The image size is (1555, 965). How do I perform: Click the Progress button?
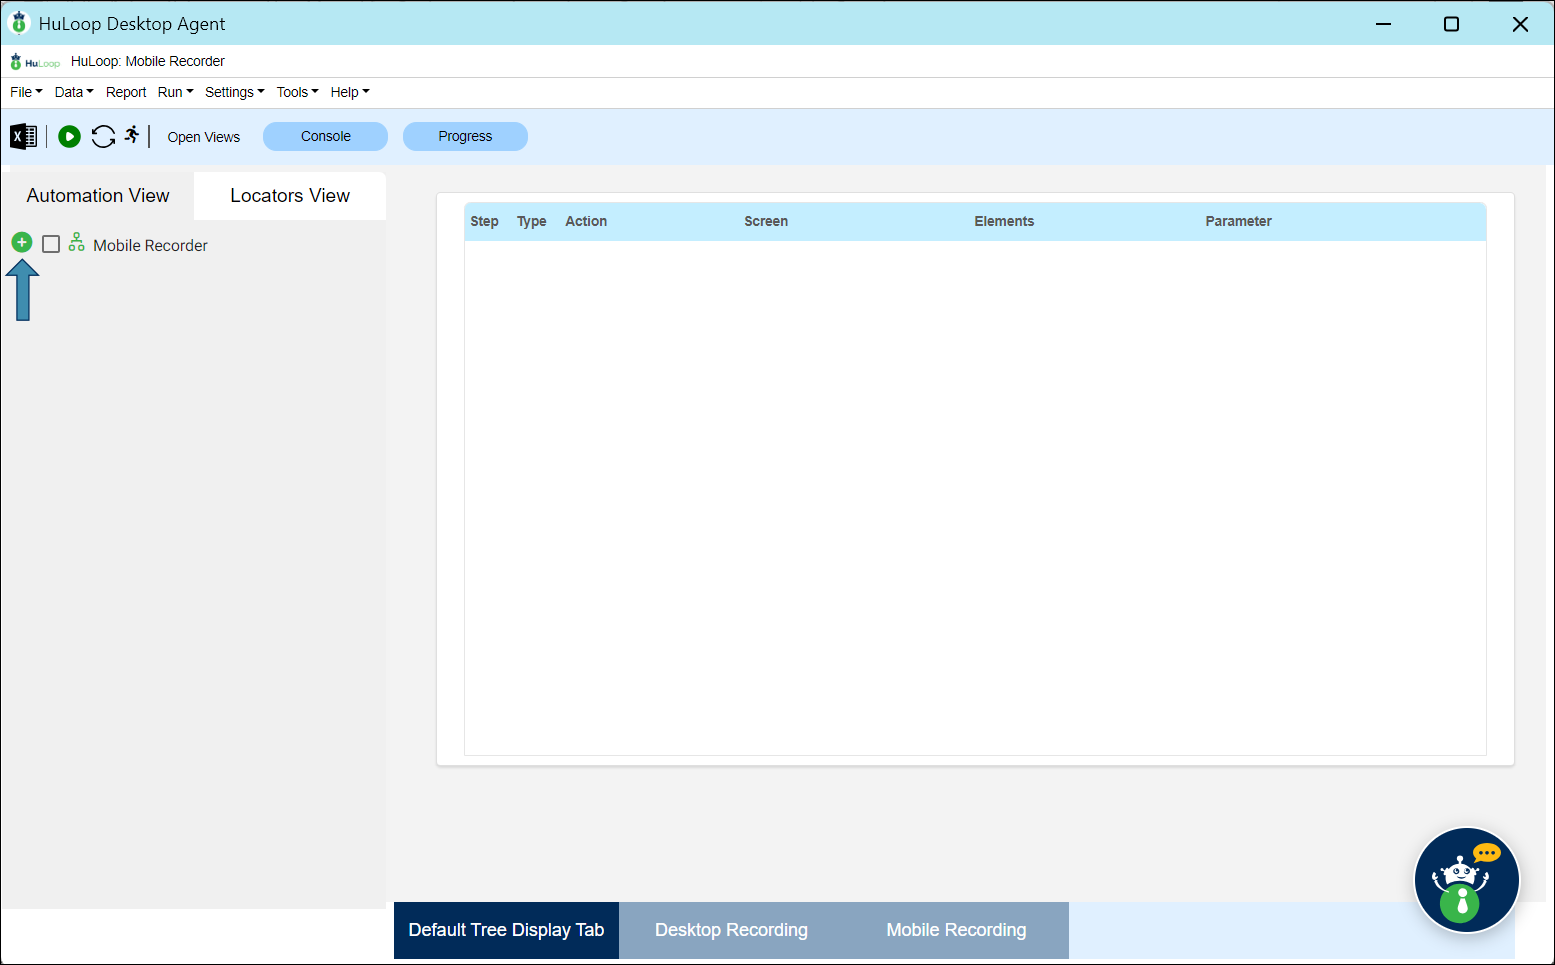pyautogui.click(x=465, y=136)
